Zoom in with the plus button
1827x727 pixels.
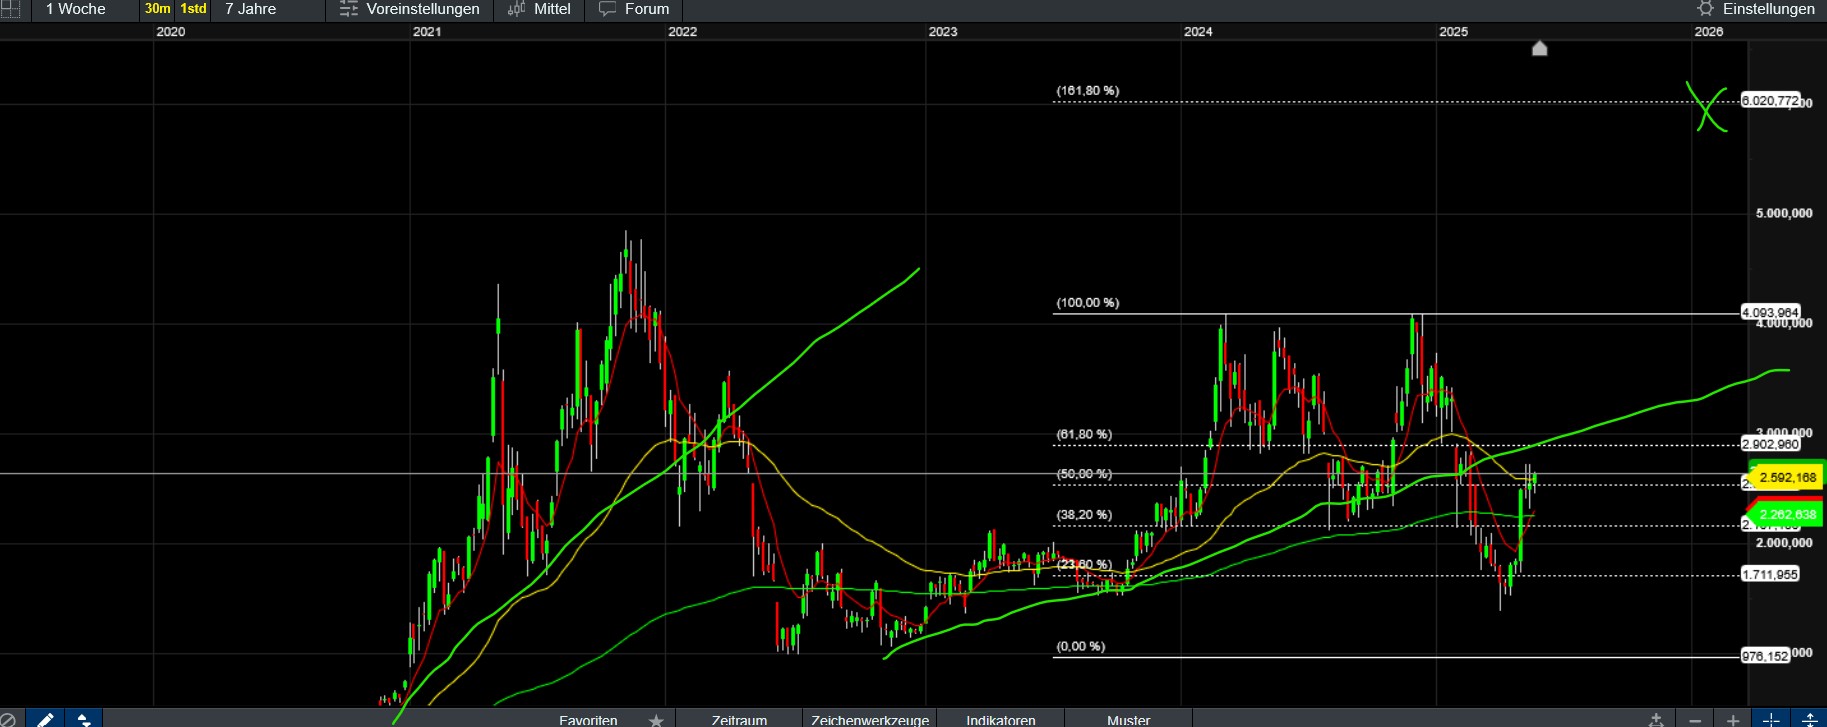(1733, 720)
